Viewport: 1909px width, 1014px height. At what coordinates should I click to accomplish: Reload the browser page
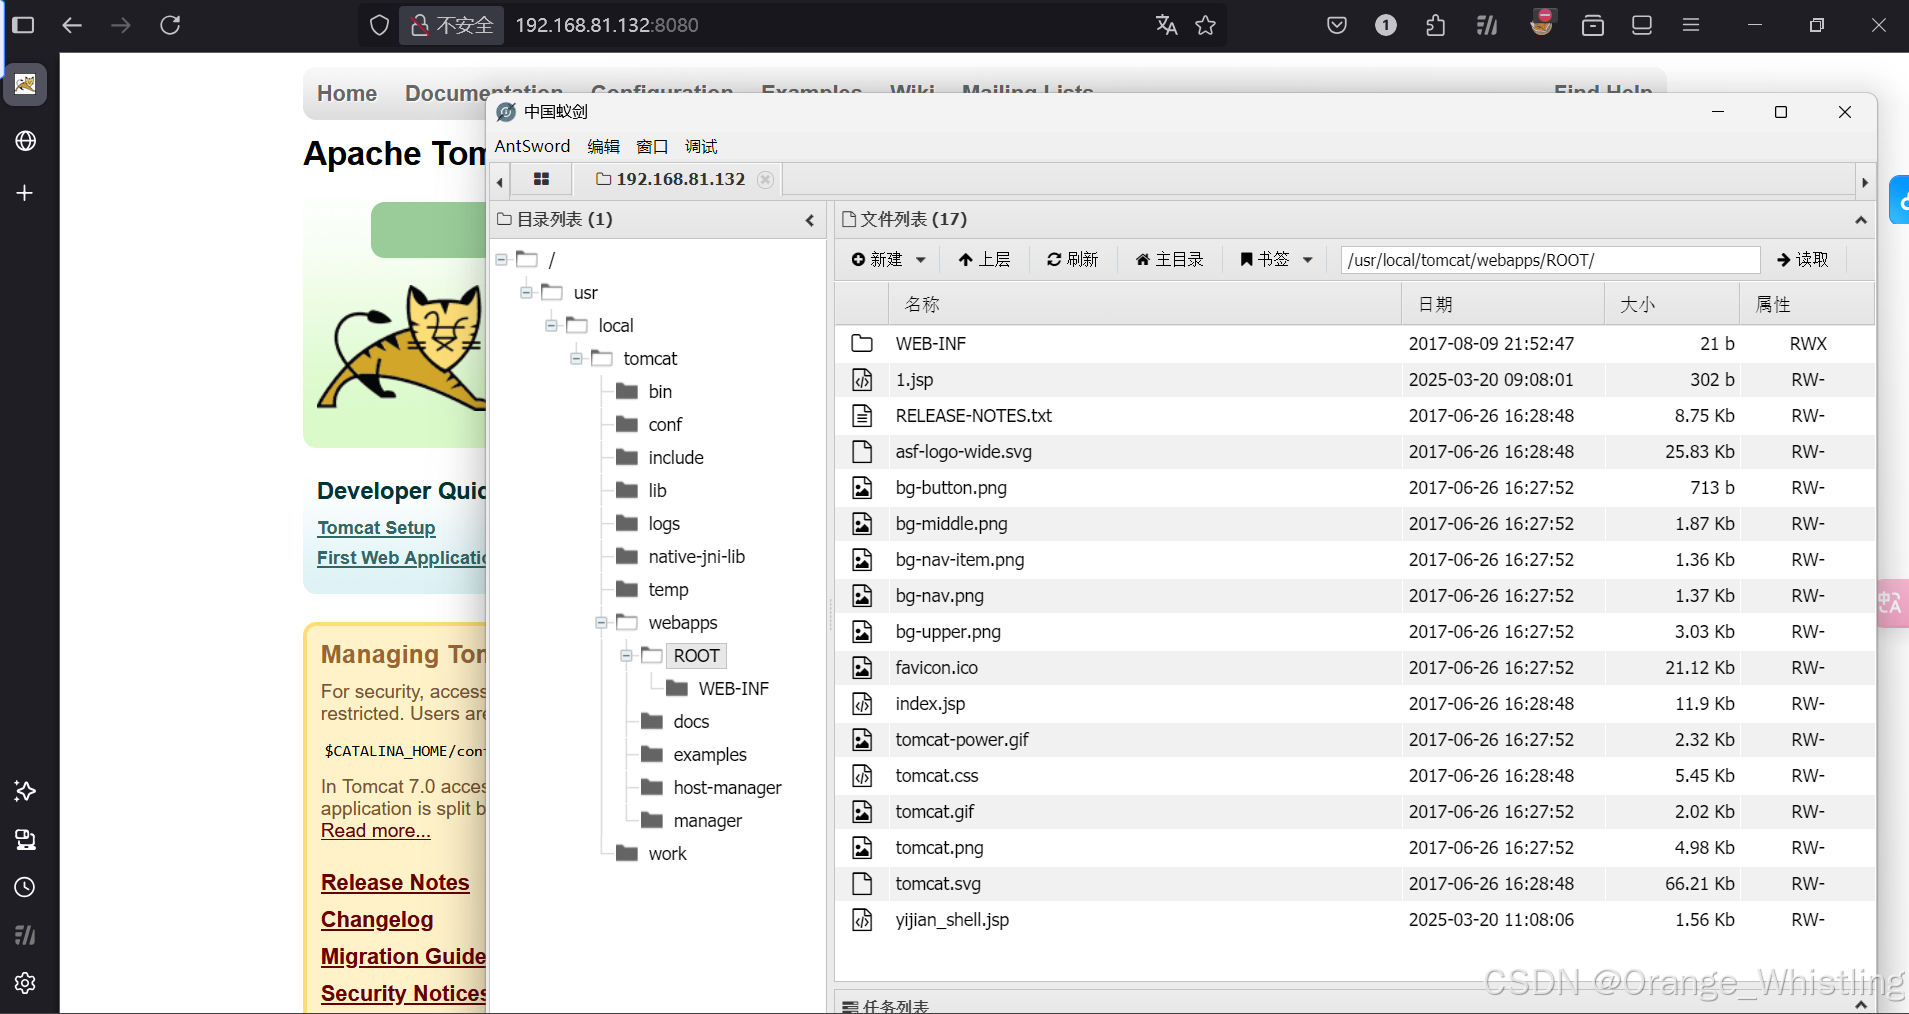tap(170, 25)
